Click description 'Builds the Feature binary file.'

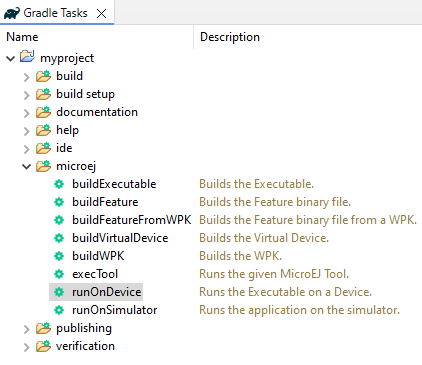[275, 202]
